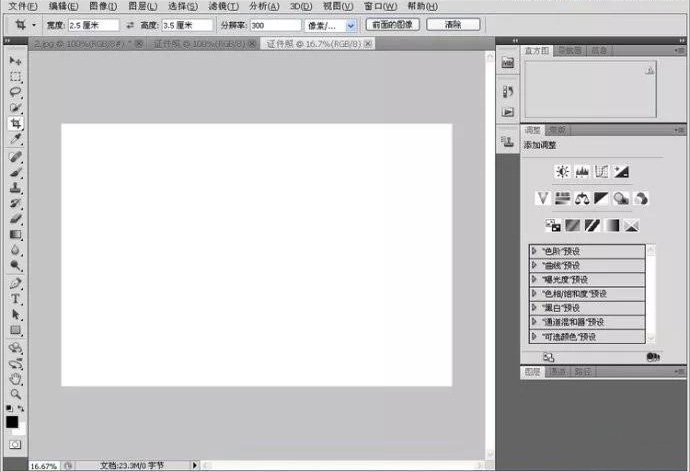Select the Eraser tool

(15, 219)
